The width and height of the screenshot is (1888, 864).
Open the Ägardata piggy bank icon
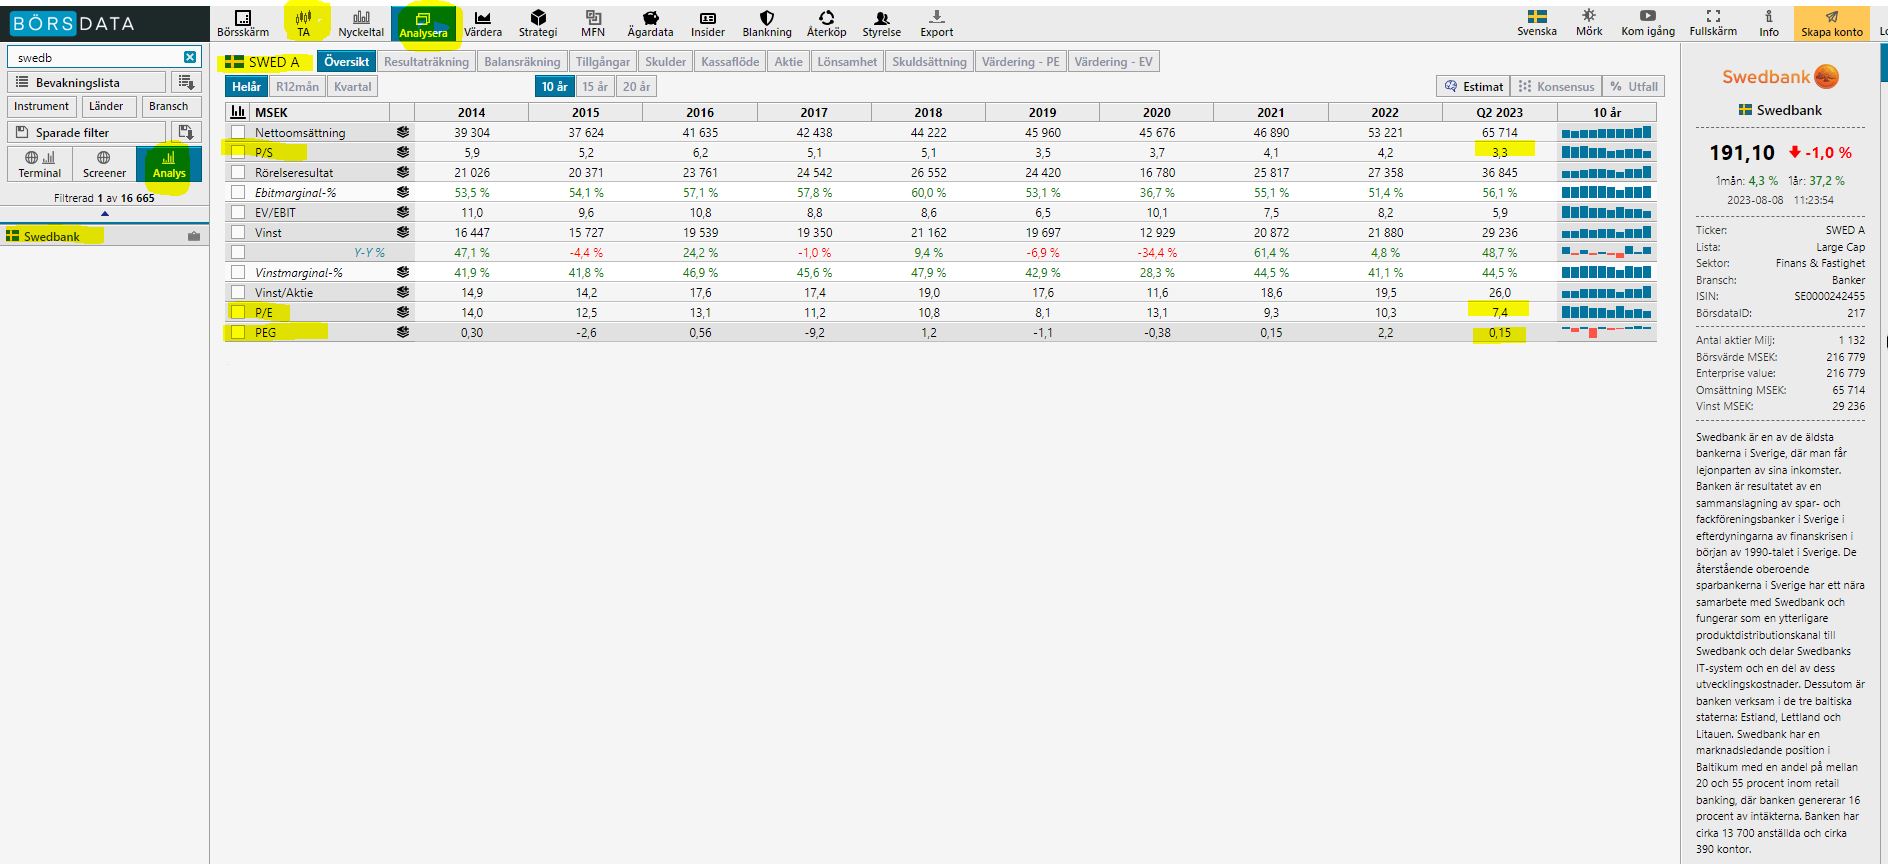click(x=650, y=23)
